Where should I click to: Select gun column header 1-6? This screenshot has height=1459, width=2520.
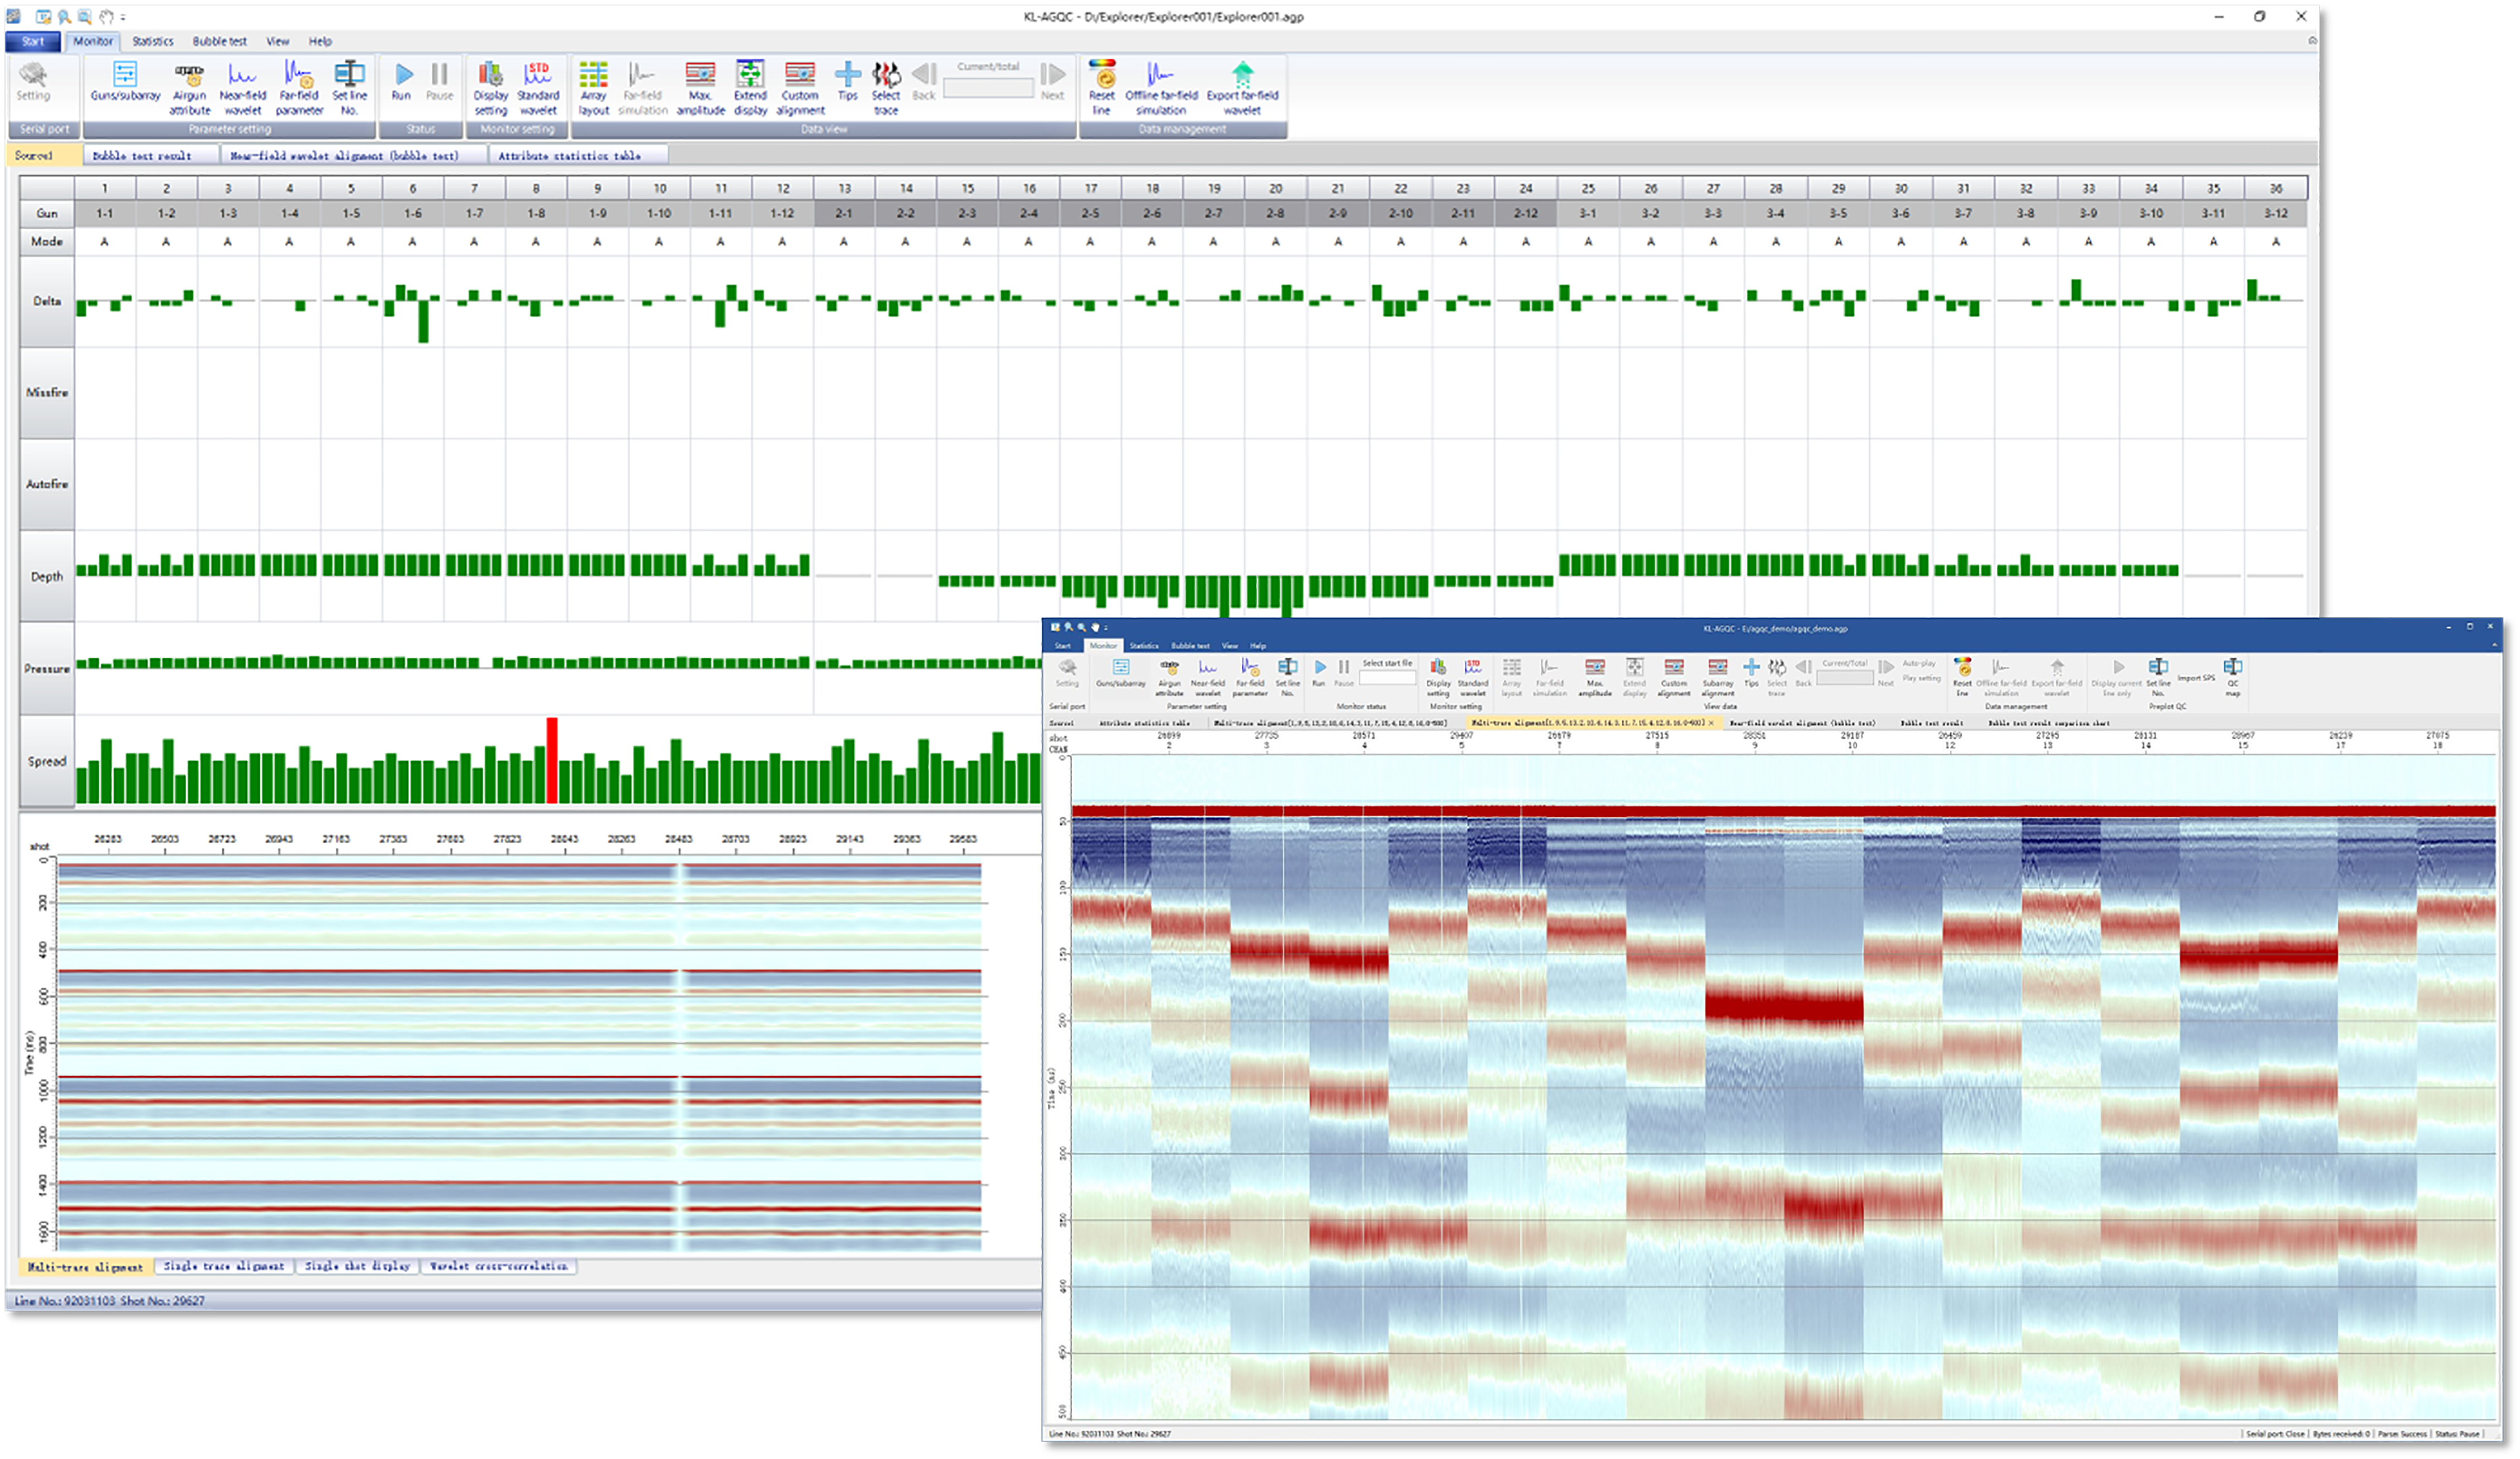(413, 213)
